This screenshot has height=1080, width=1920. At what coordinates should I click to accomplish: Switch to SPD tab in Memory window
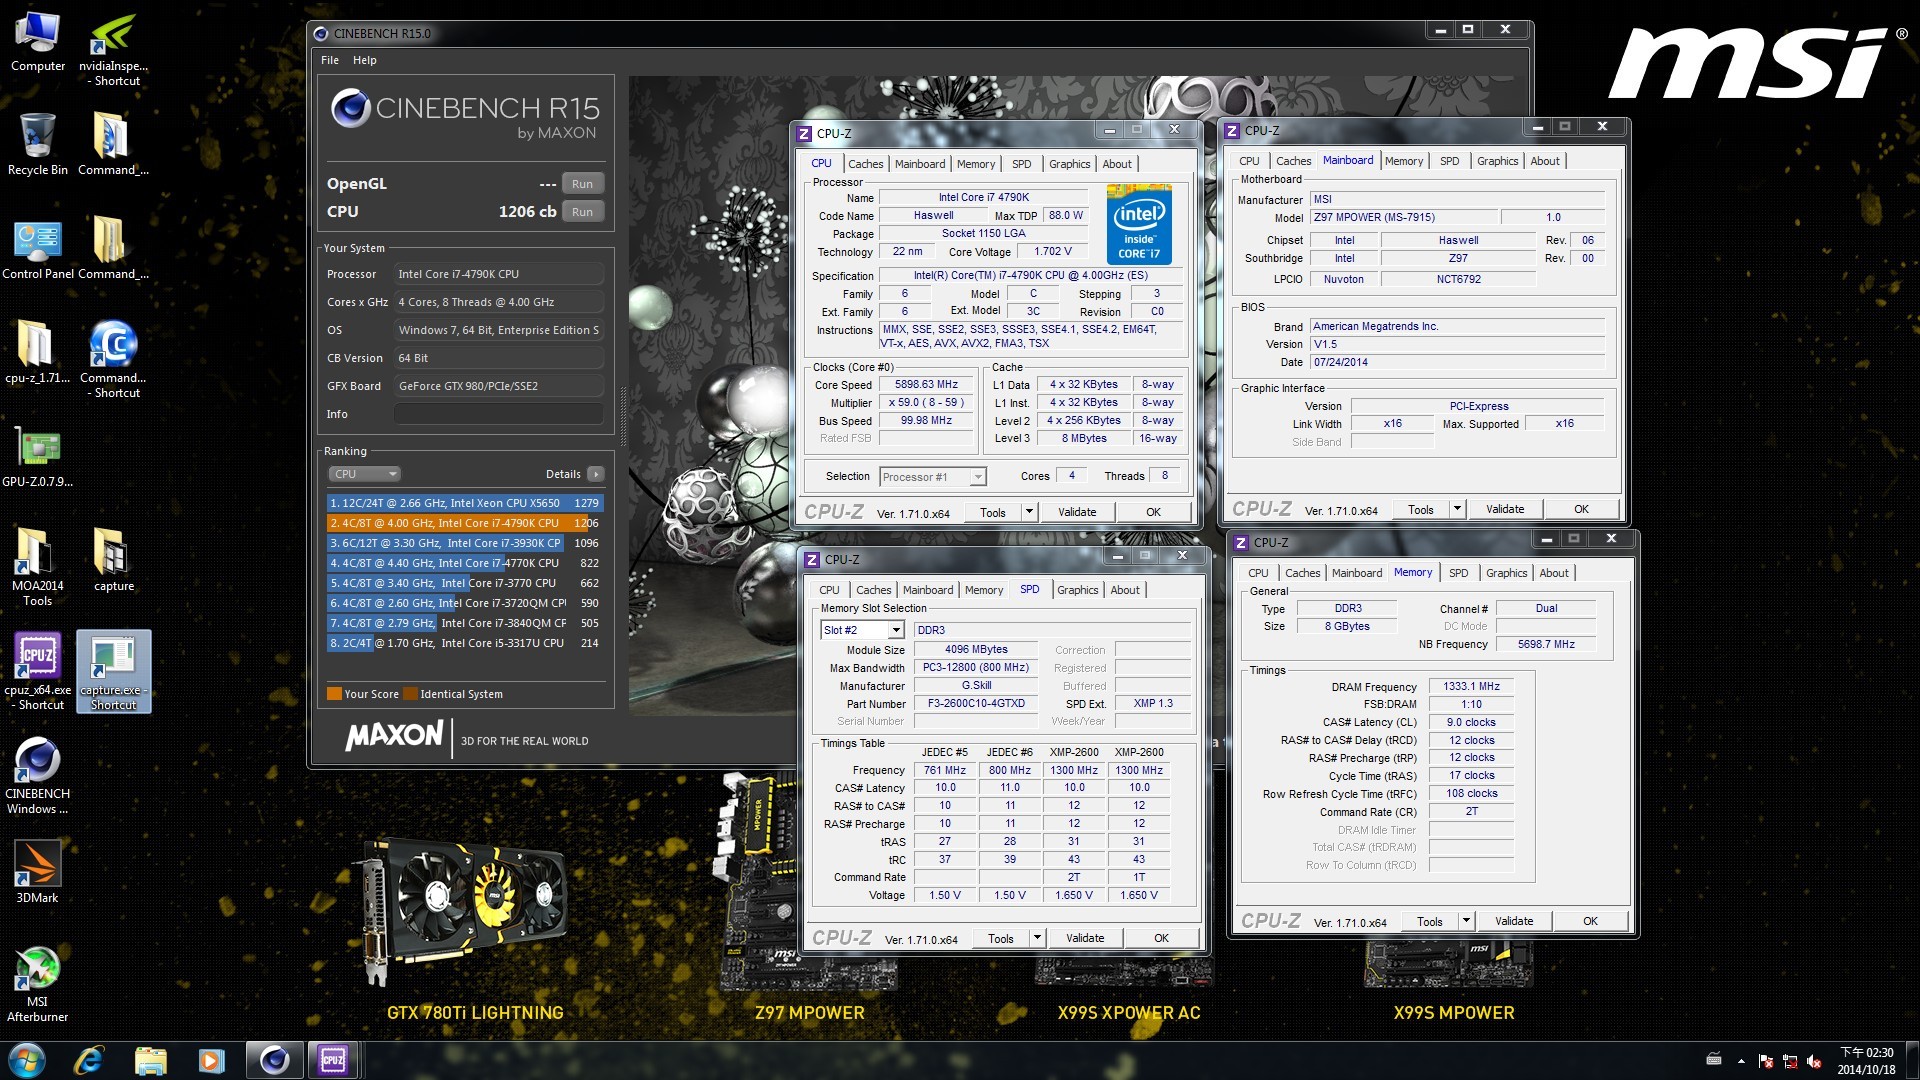tap(1458, 573)
